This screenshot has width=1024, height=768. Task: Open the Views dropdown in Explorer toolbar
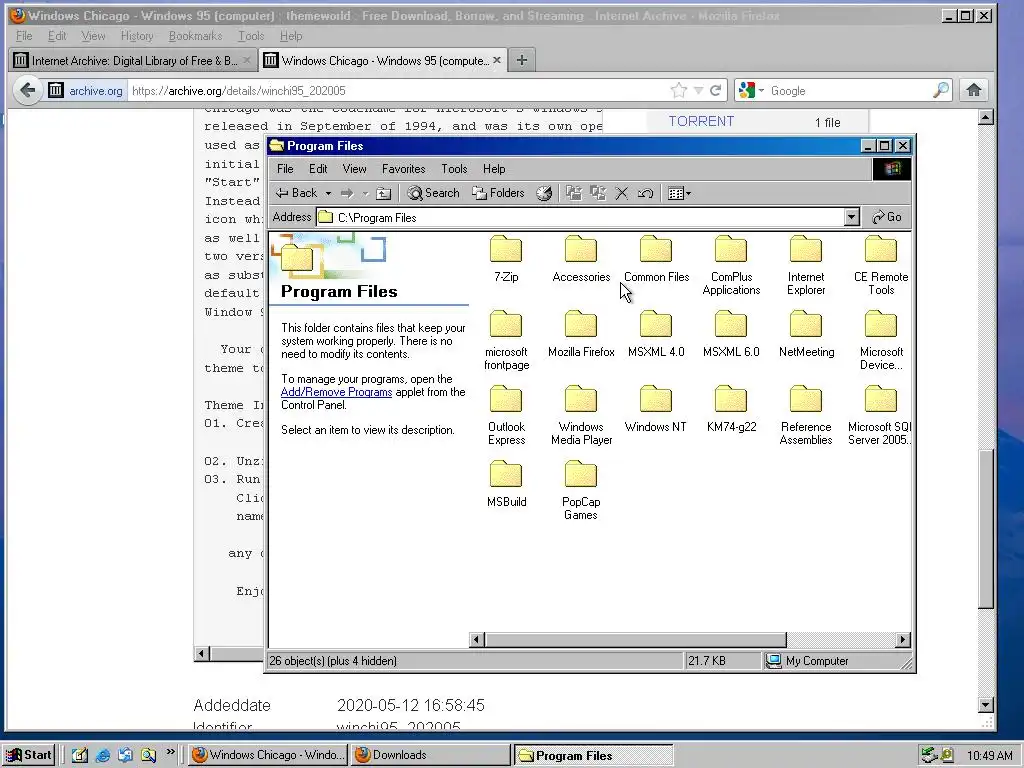(679, 193)
